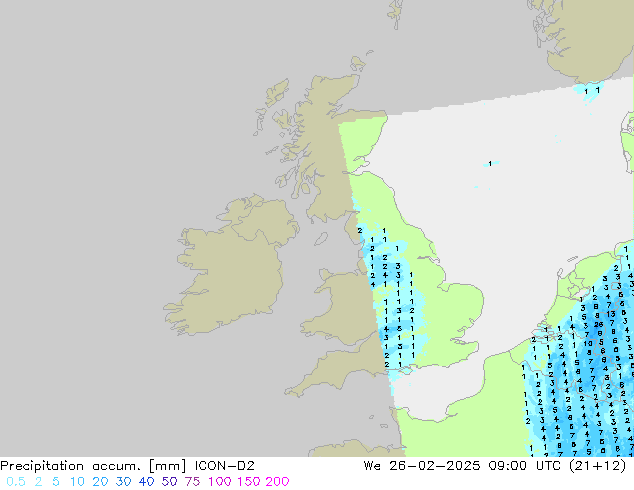
Task: Pick the 30 legend value
Action: 123,482
